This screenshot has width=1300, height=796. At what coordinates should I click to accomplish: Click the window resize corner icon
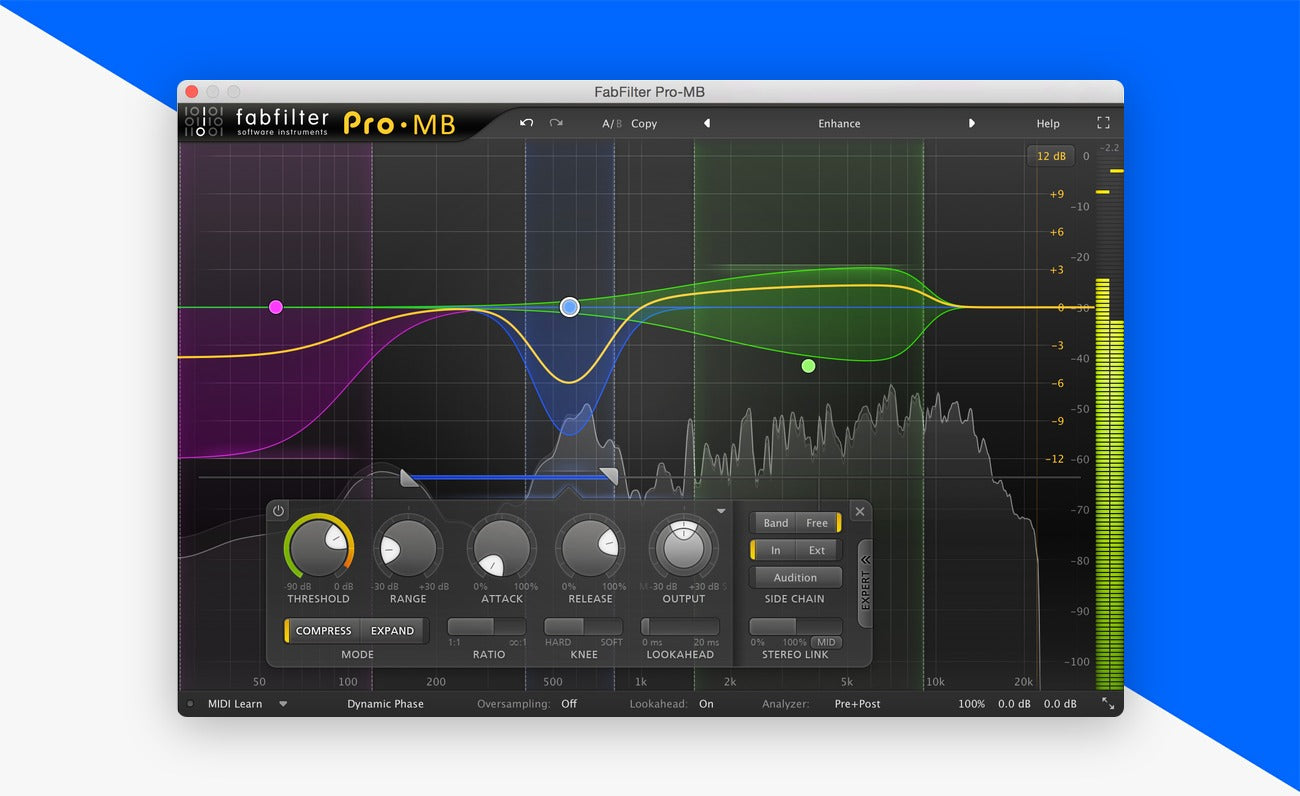click(x=1108, y=703)
